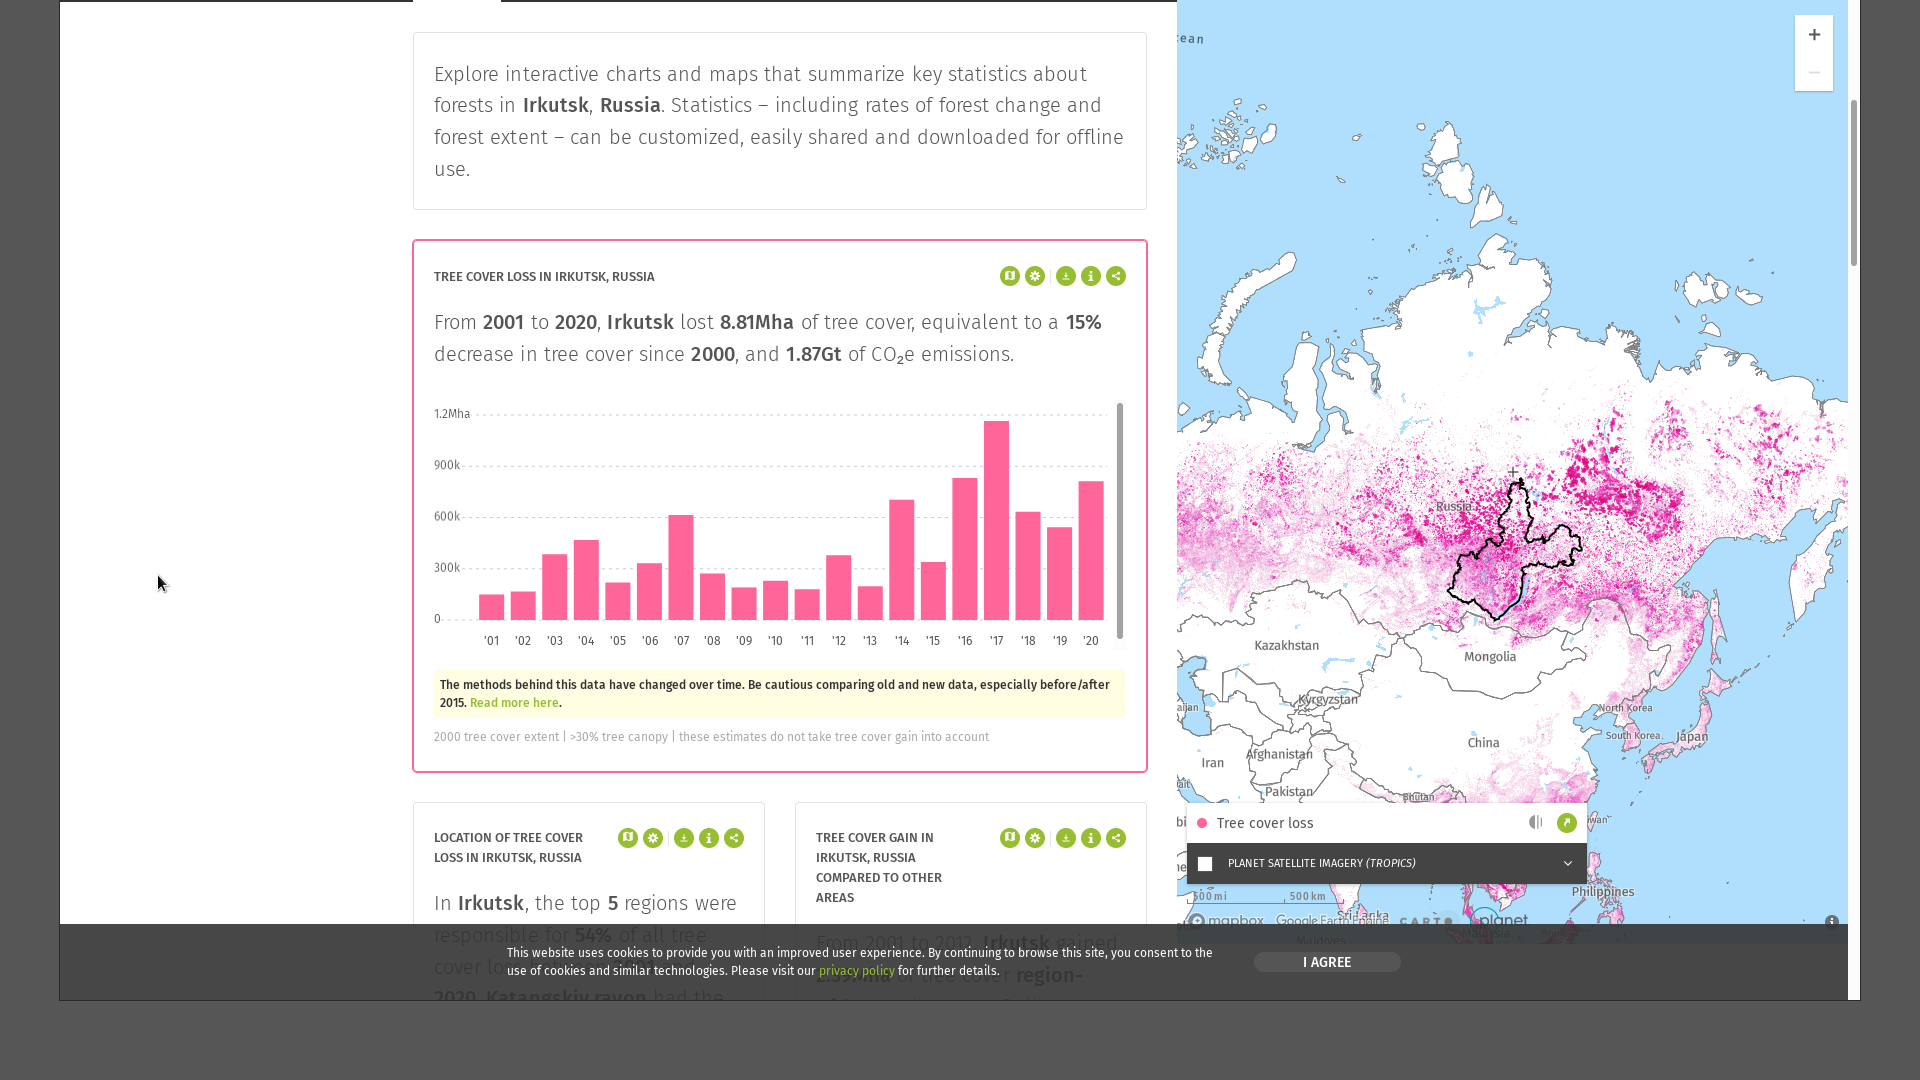Screen dimensions: 1920x1080
Task: Click 'Mongolia' label on the map
Action: 1490,657
